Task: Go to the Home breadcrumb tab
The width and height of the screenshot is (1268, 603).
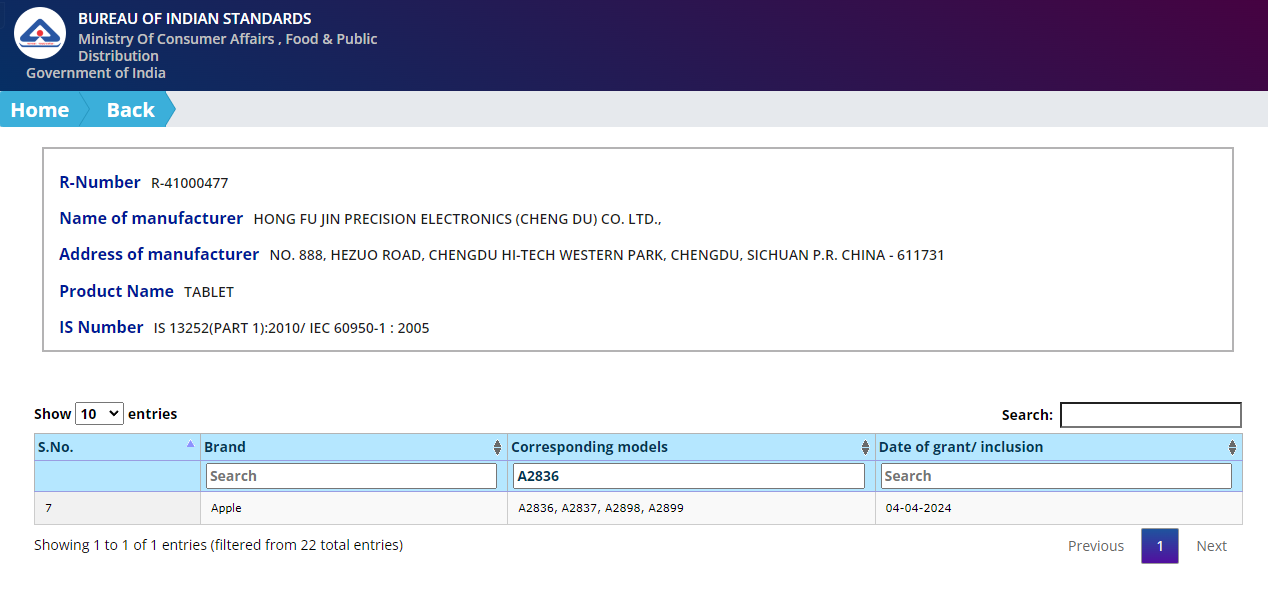Action: tap(40, 110)
